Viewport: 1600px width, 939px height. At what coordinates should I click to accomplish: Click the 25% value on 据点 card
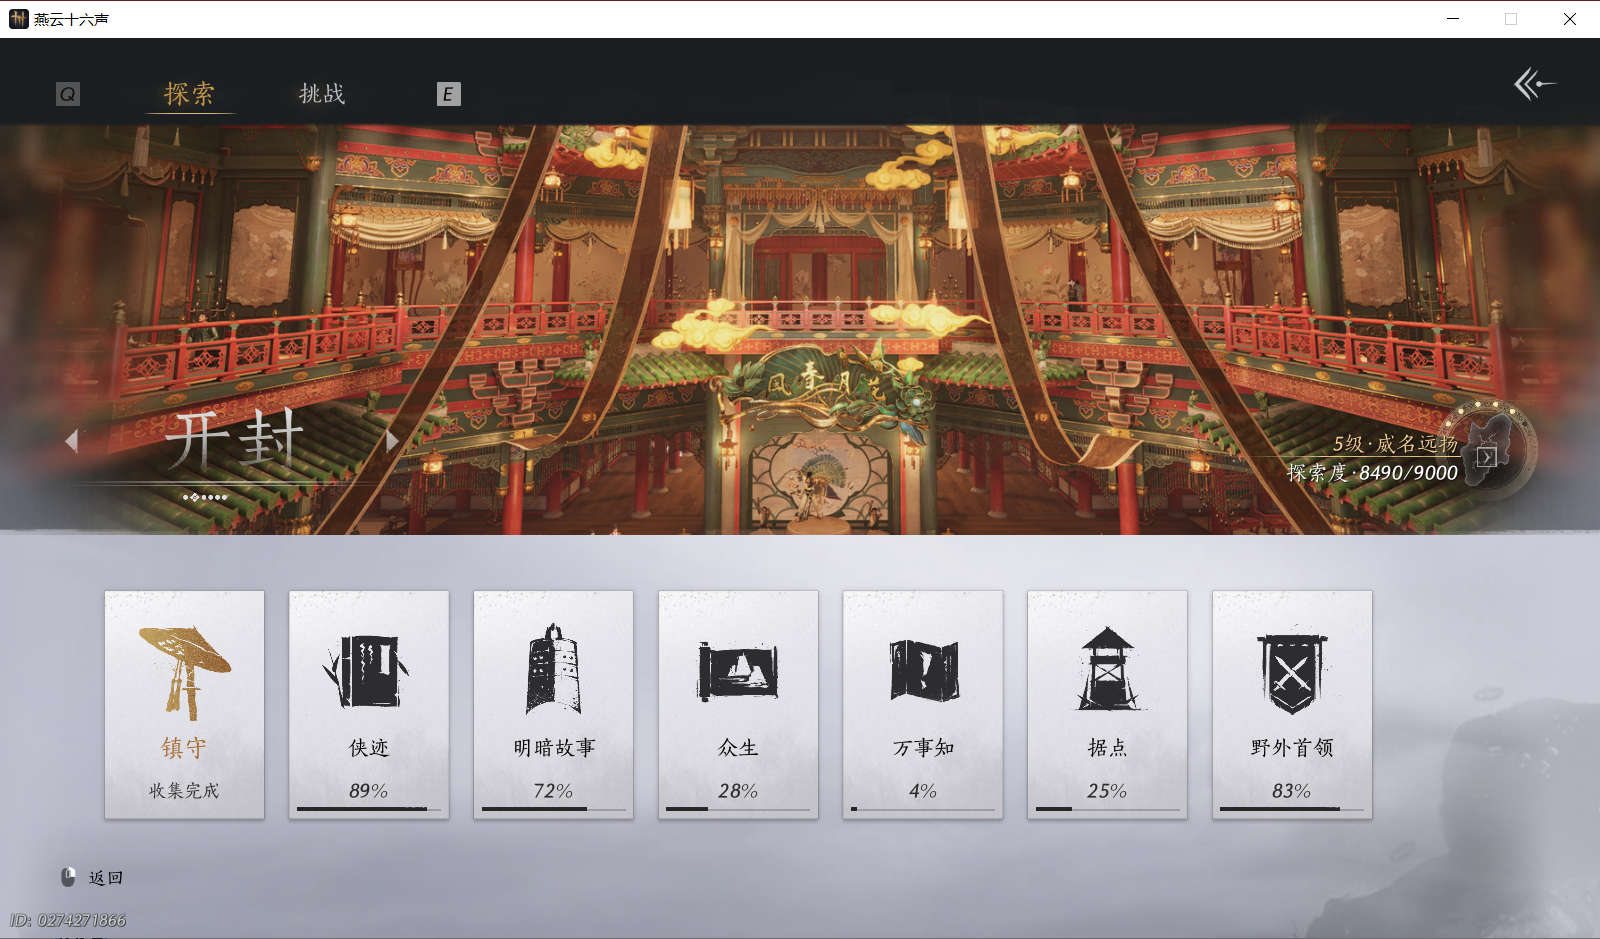1107,791
